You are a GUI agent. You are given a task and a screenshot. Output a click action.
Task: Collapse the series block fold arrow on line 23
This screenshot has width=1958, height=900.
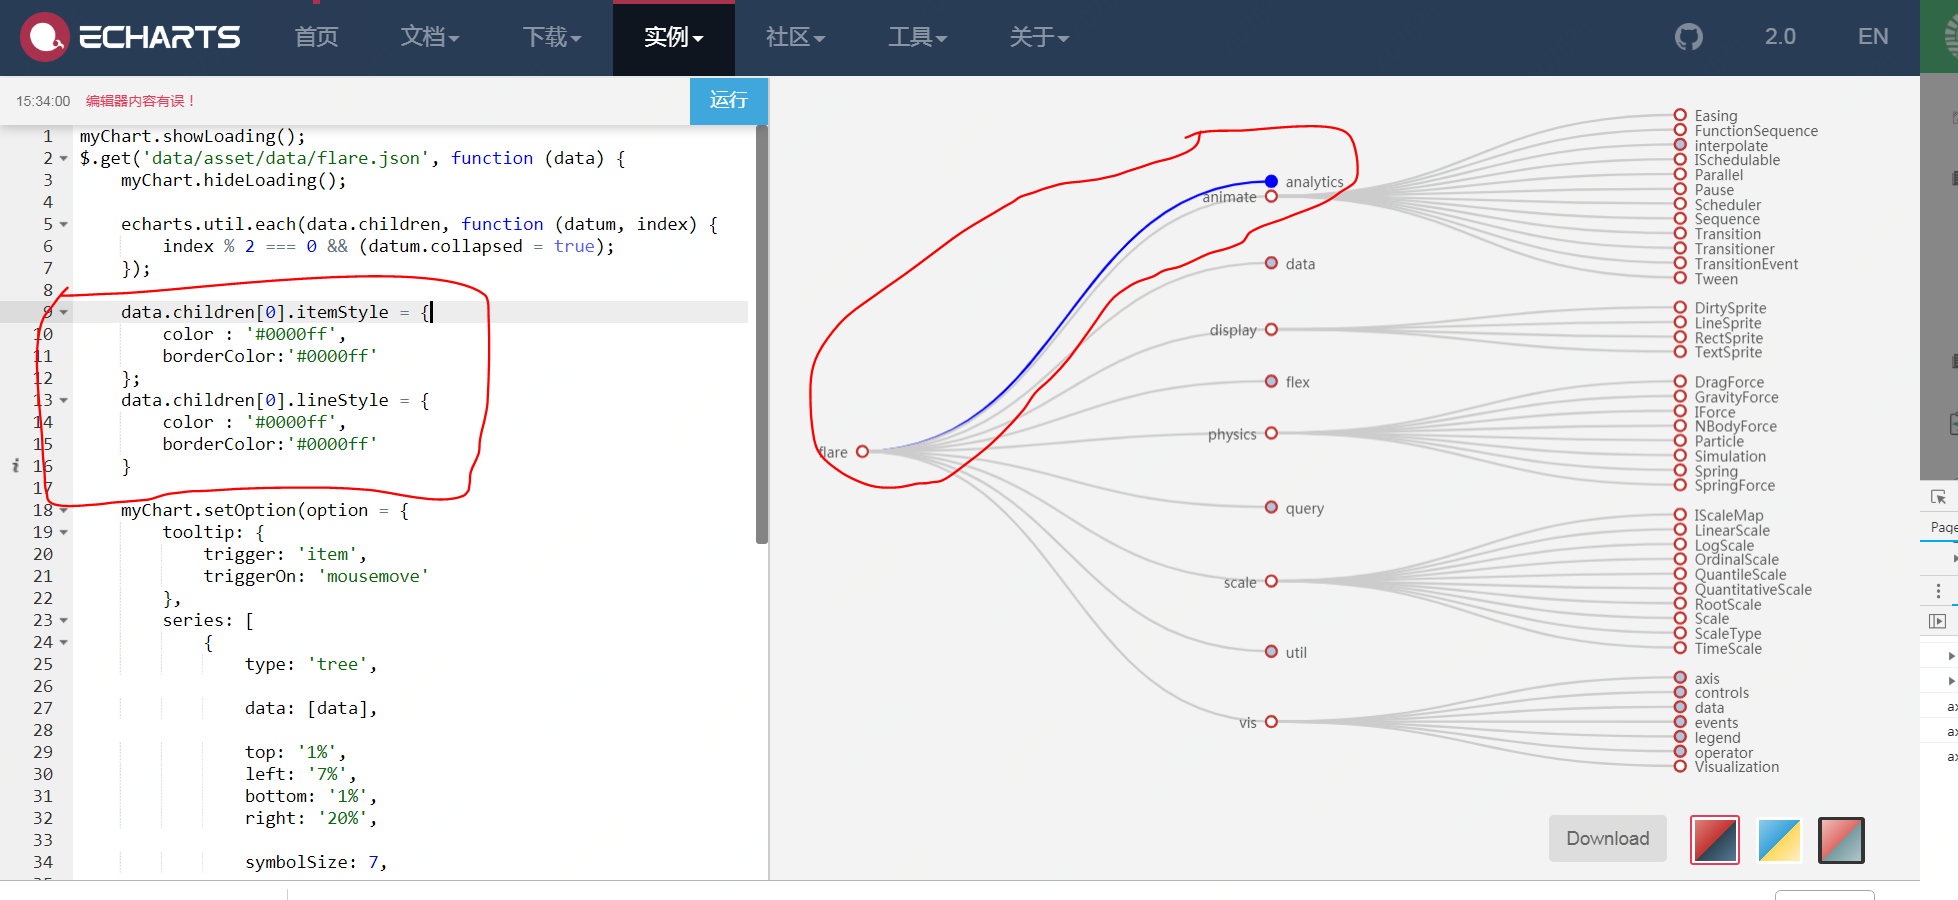(x=62, y=620)
